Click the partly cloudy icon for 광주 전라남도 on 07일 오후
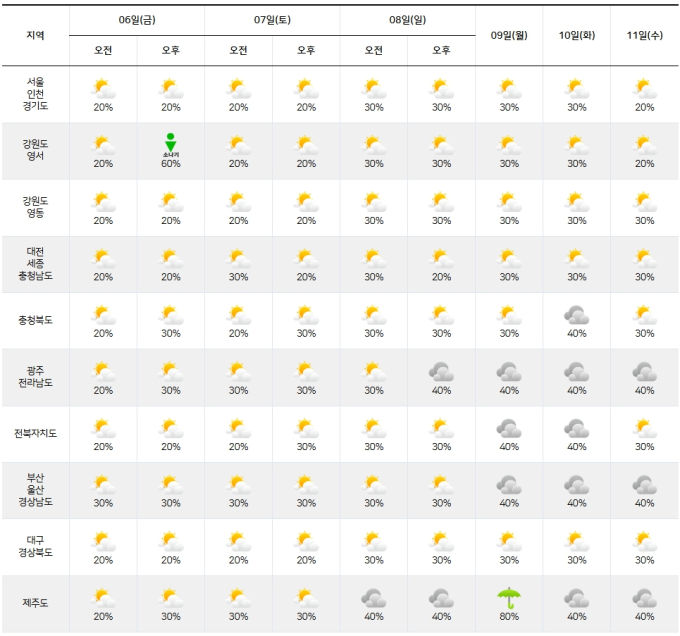This screenshot has width=680, height=636. click(306, 372)
